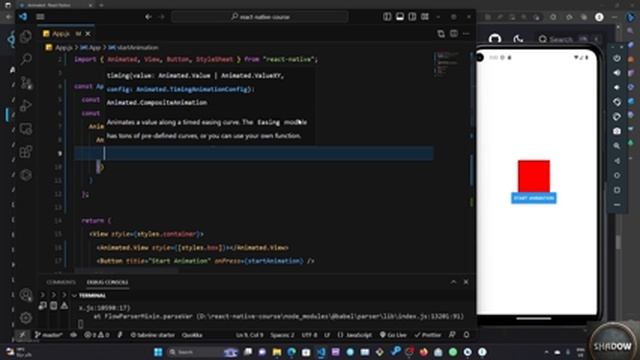Tap START ANIMATION button in emulator

pyautogui.click(x=533, y=198)
